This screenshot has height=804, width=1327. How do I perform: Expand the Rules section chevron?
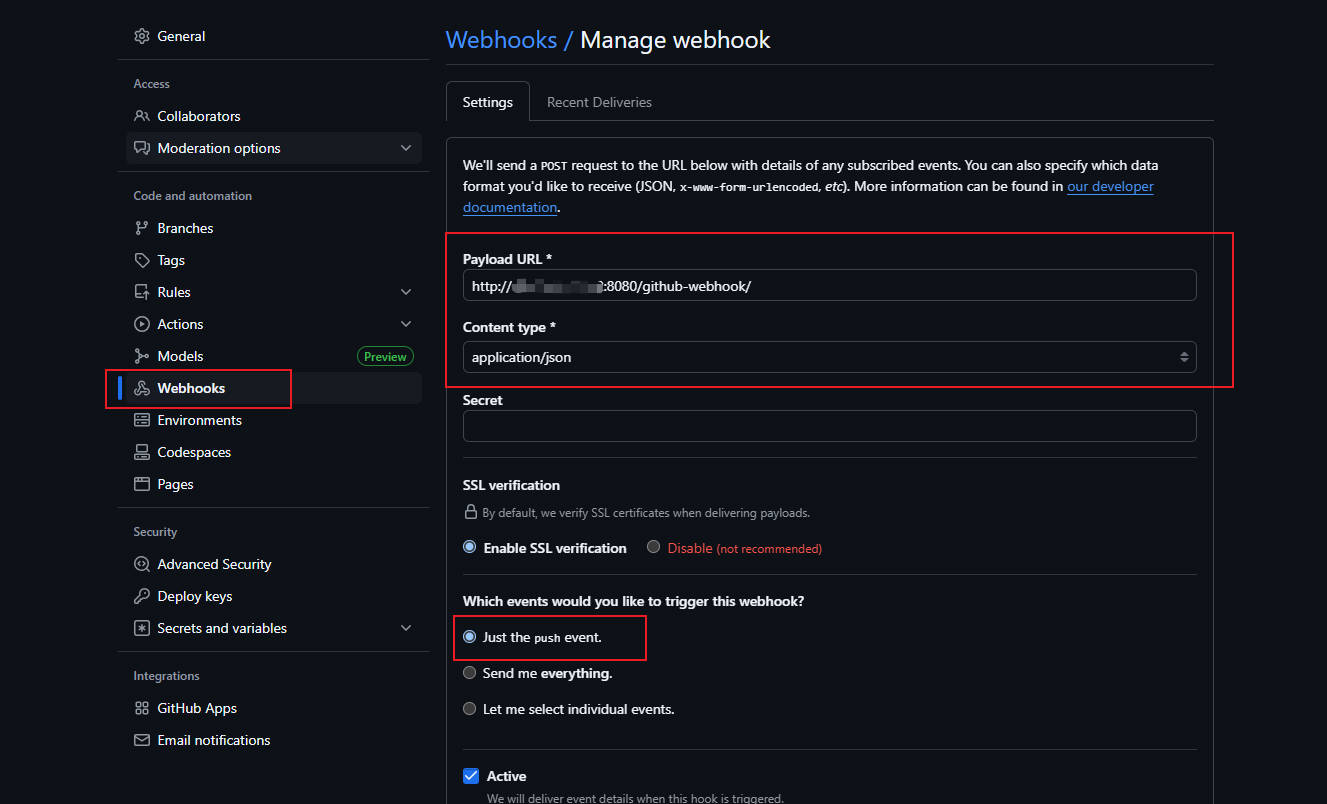tap(406, 292)
